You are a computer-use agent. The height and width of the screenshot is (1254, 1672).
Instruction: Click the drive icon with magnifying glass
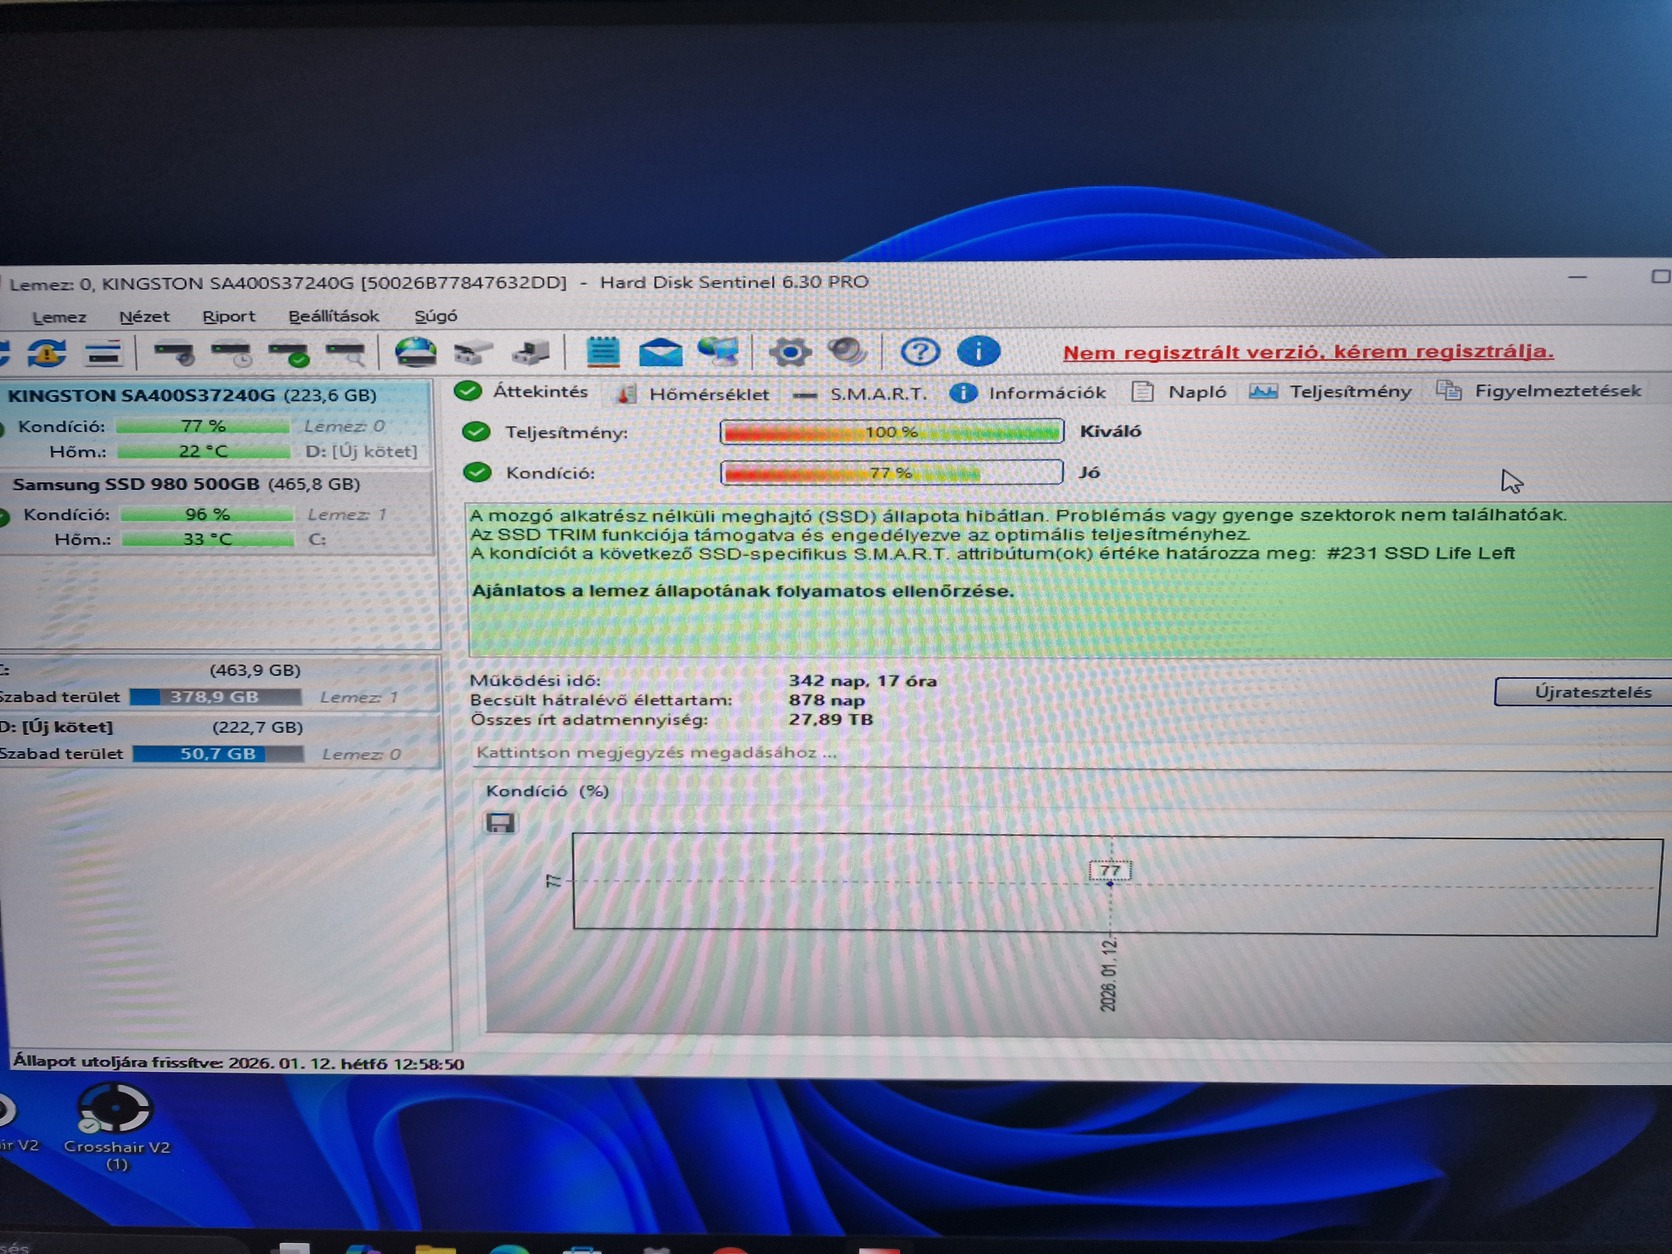tap(345, 353)
